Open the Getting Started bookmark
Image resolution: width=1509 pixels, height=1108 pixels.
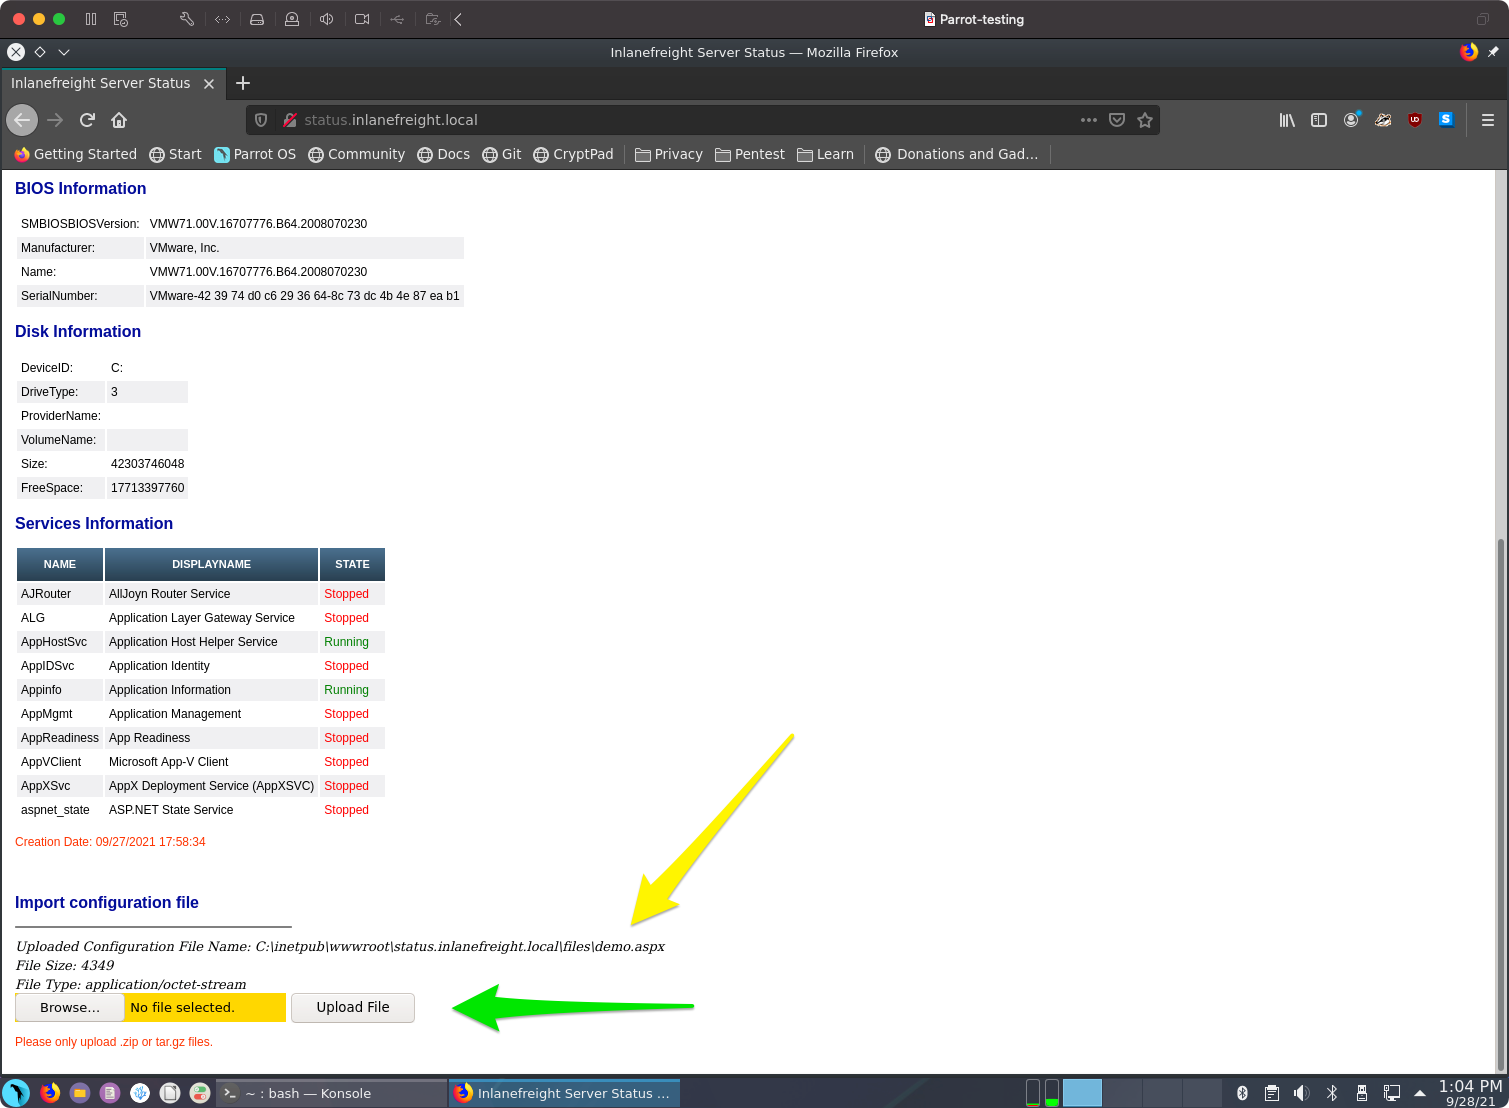[x=76, y=154]
